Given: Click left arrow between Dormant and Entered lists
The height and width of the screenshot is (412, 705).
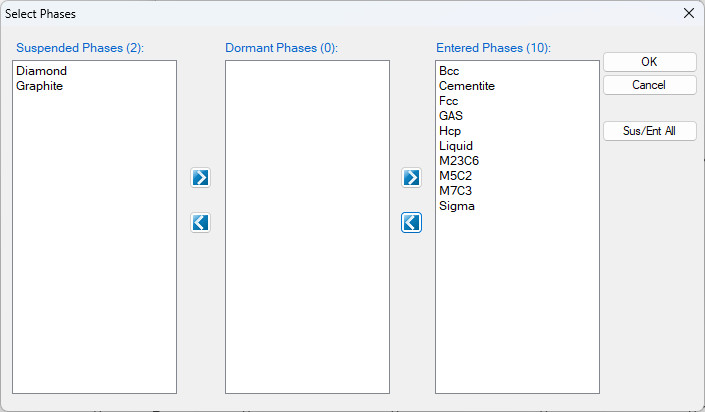Looking at the screenshot, I should (411, 222).
